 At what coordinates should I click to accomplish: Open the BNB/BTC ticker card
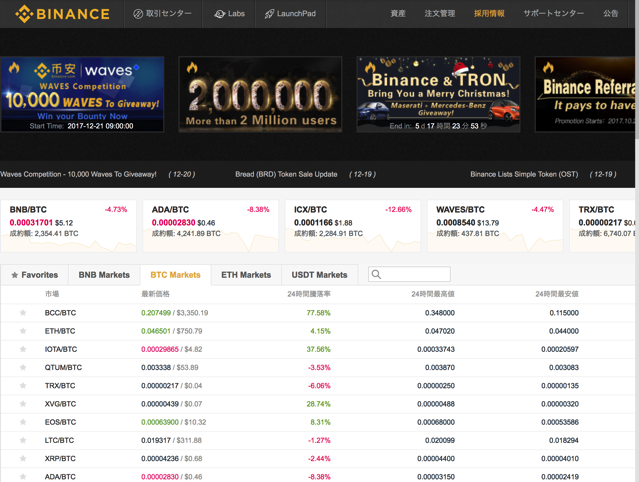pos(68,226)
